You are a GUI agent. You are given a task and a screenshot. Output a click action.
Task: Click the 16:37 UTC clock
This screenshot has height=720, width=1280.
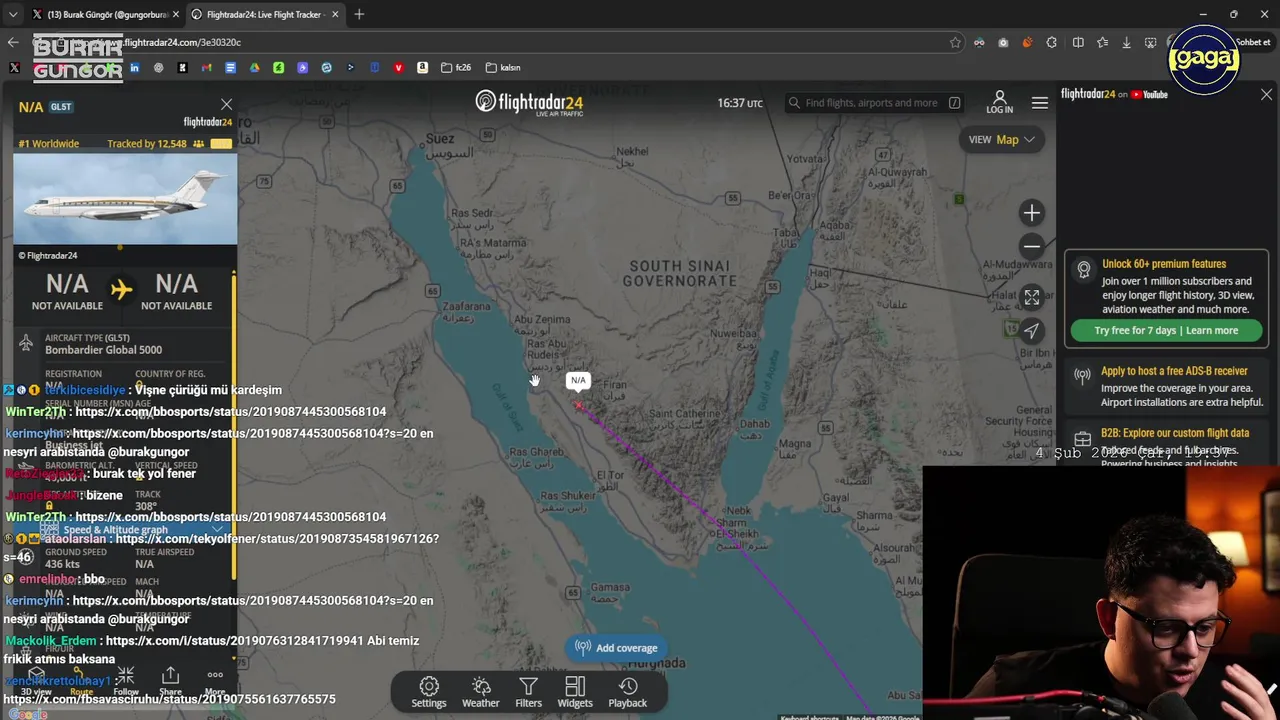pyautogui.click(x=740, y=103)
